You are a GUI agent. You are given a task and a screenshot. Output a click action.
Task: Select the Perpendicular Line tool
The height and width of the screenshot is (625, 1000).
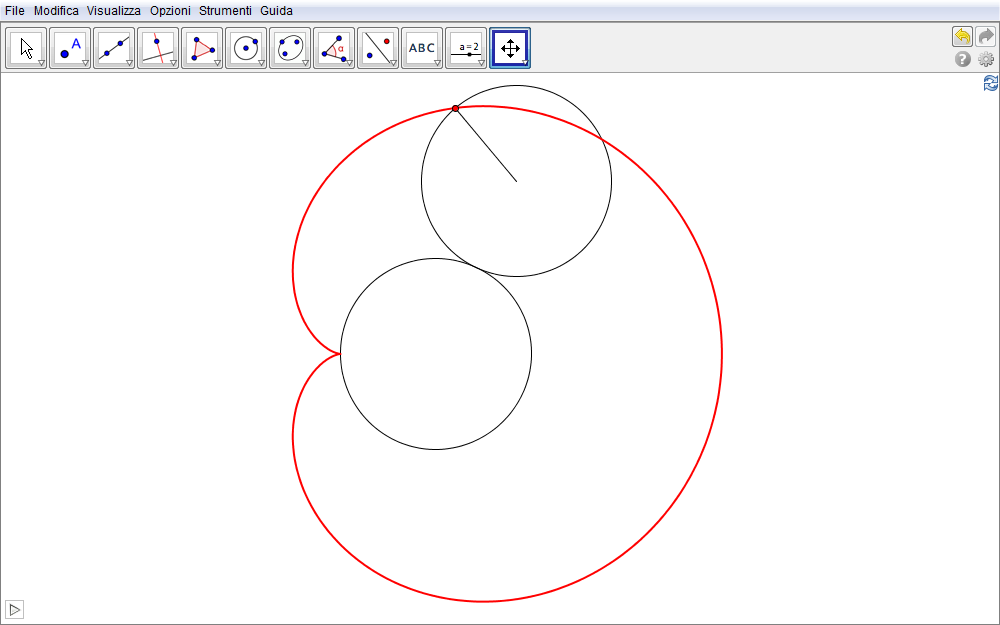[x=158, y=48]
